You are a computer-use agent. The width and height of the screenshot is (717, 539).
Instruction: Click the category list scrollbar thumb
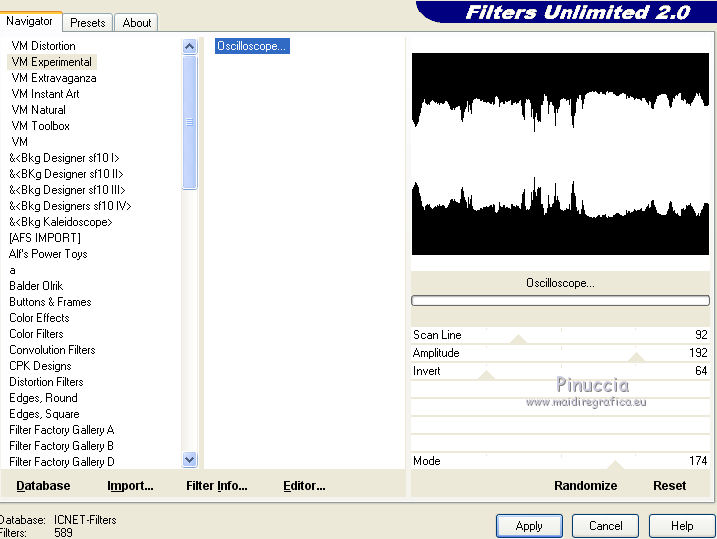tap(189, 122)
